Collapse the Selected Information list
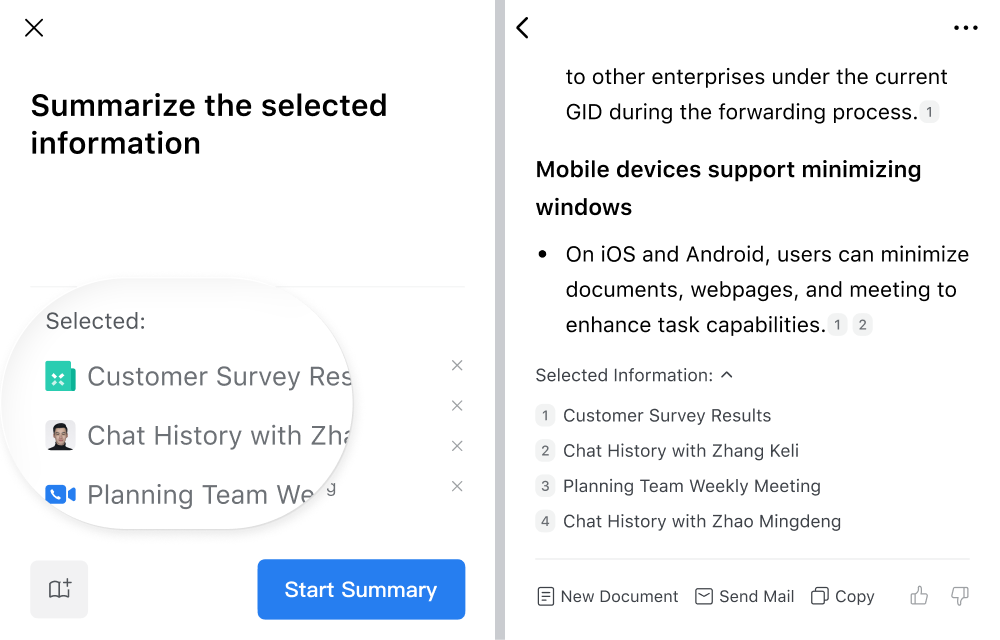This screenshot has width=1000, height=640. (726, 375)
